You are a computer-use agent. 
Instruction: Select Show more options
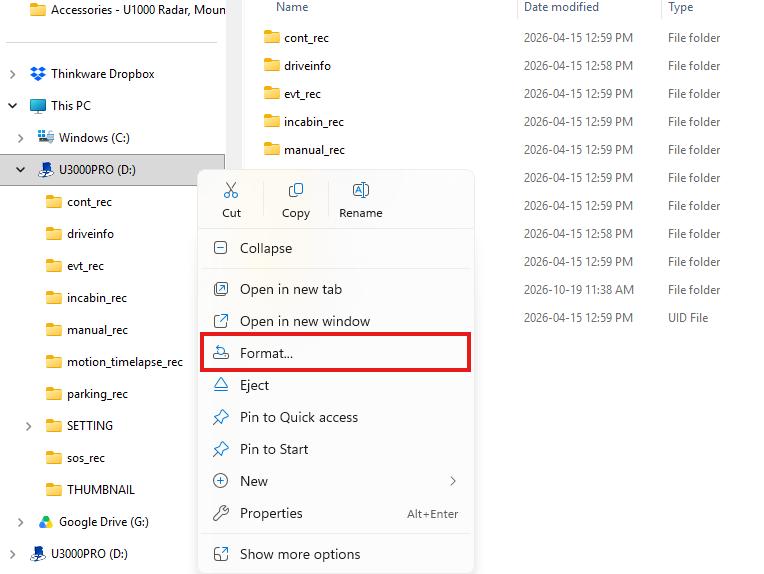(x=336, y=554)
